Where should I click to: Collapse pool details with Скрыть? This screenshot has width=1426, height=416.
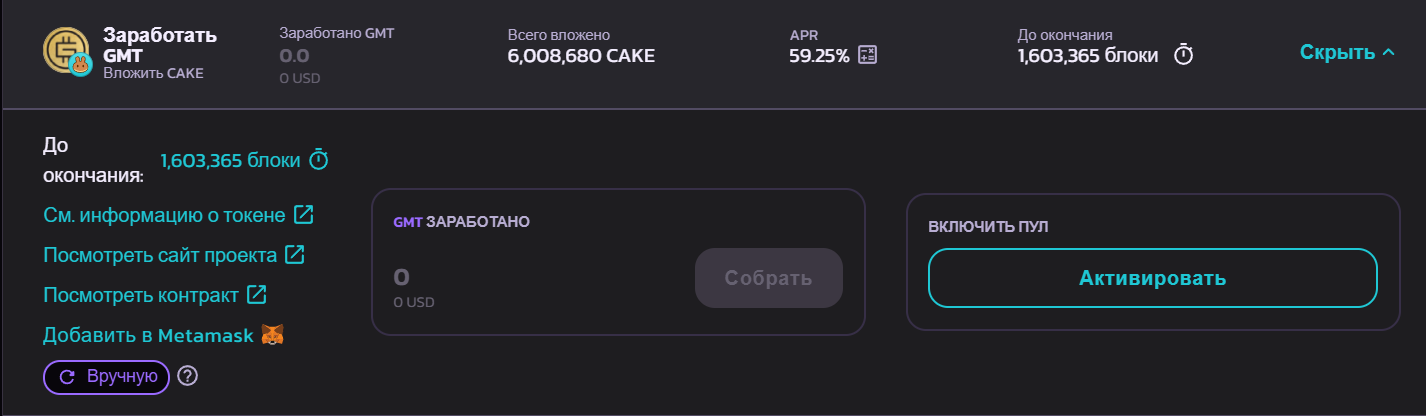click(x=1346, y=52)
